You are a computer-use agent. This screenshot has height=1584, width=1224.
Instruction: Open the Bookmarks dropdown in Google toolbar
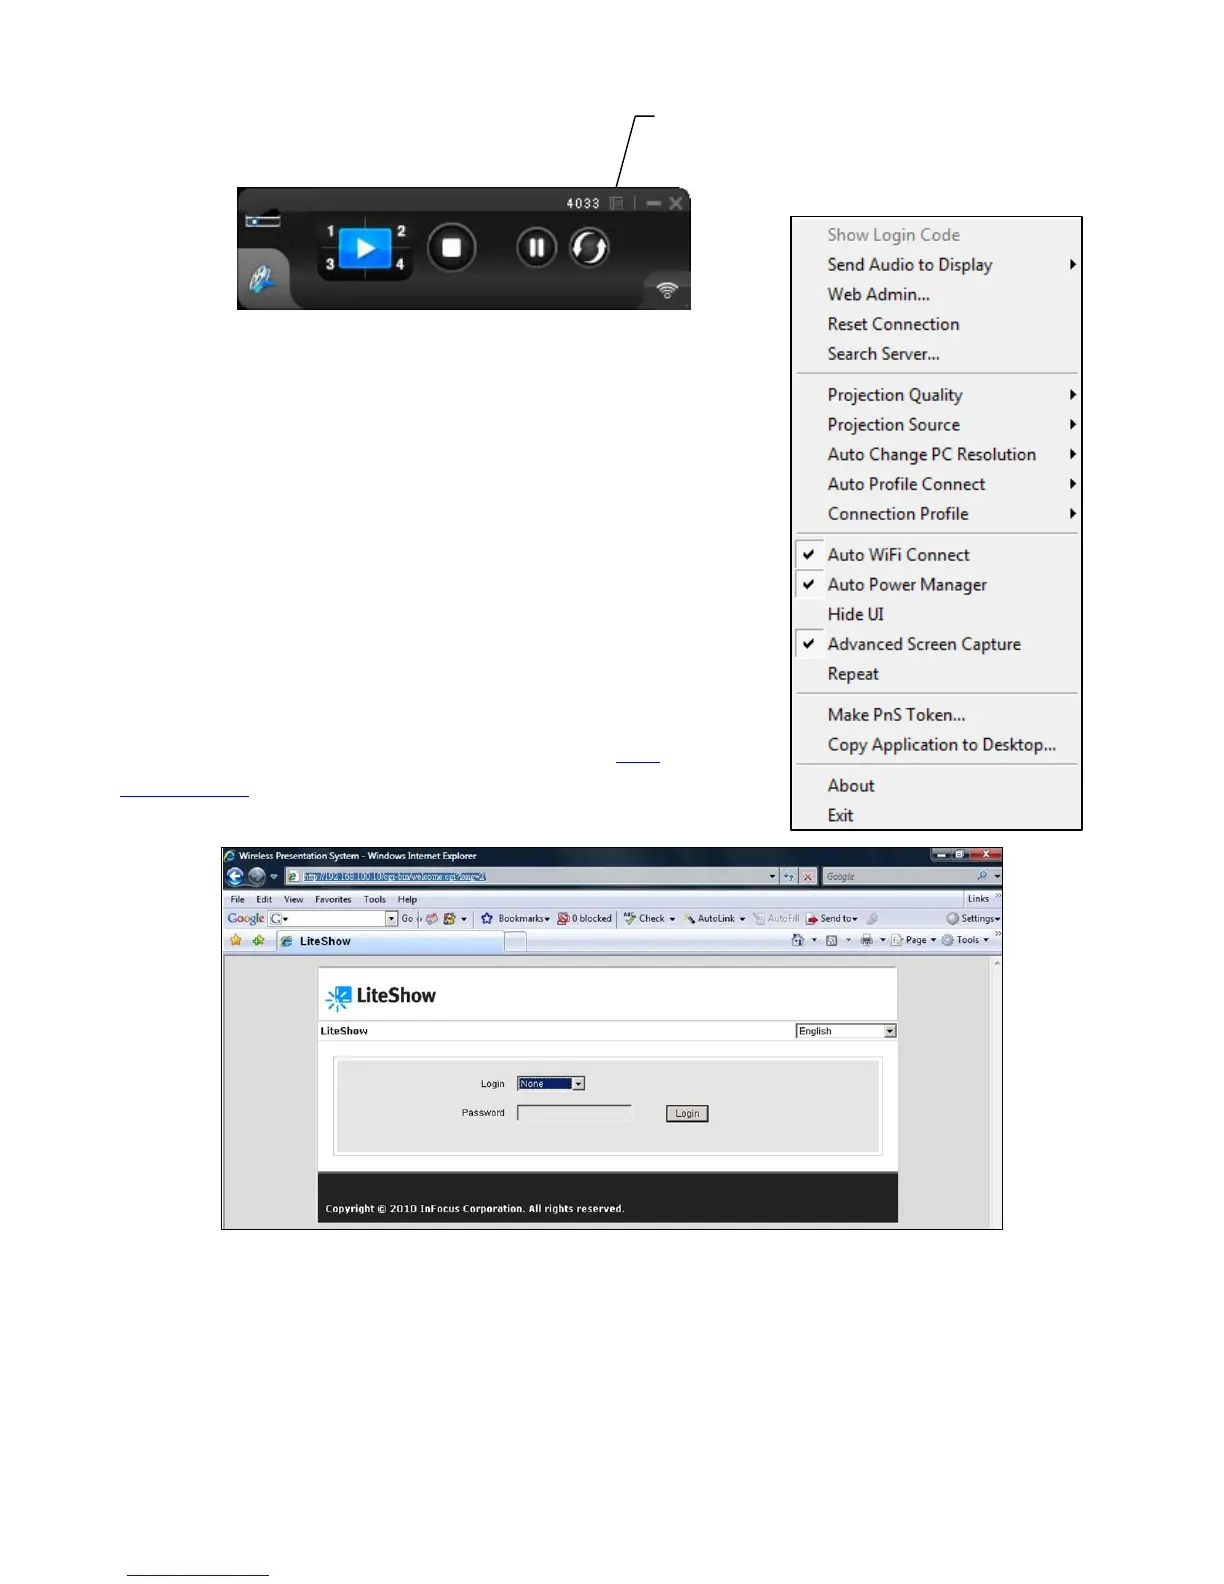515,918
